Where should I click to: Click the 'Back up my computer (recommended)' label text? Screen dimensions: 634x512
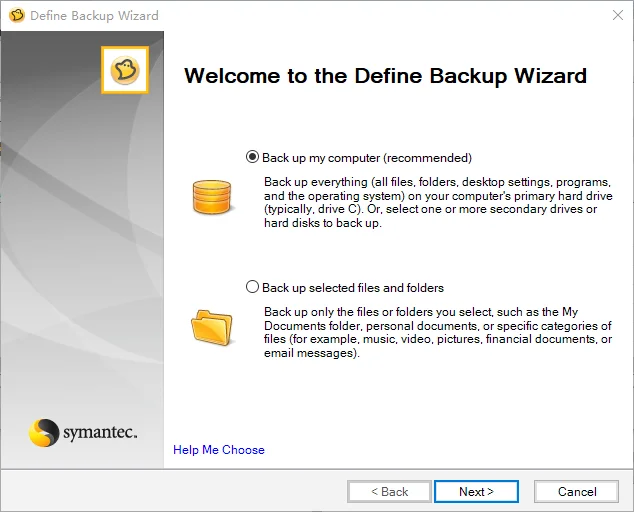pyautogui.click(x=367, y=158)
